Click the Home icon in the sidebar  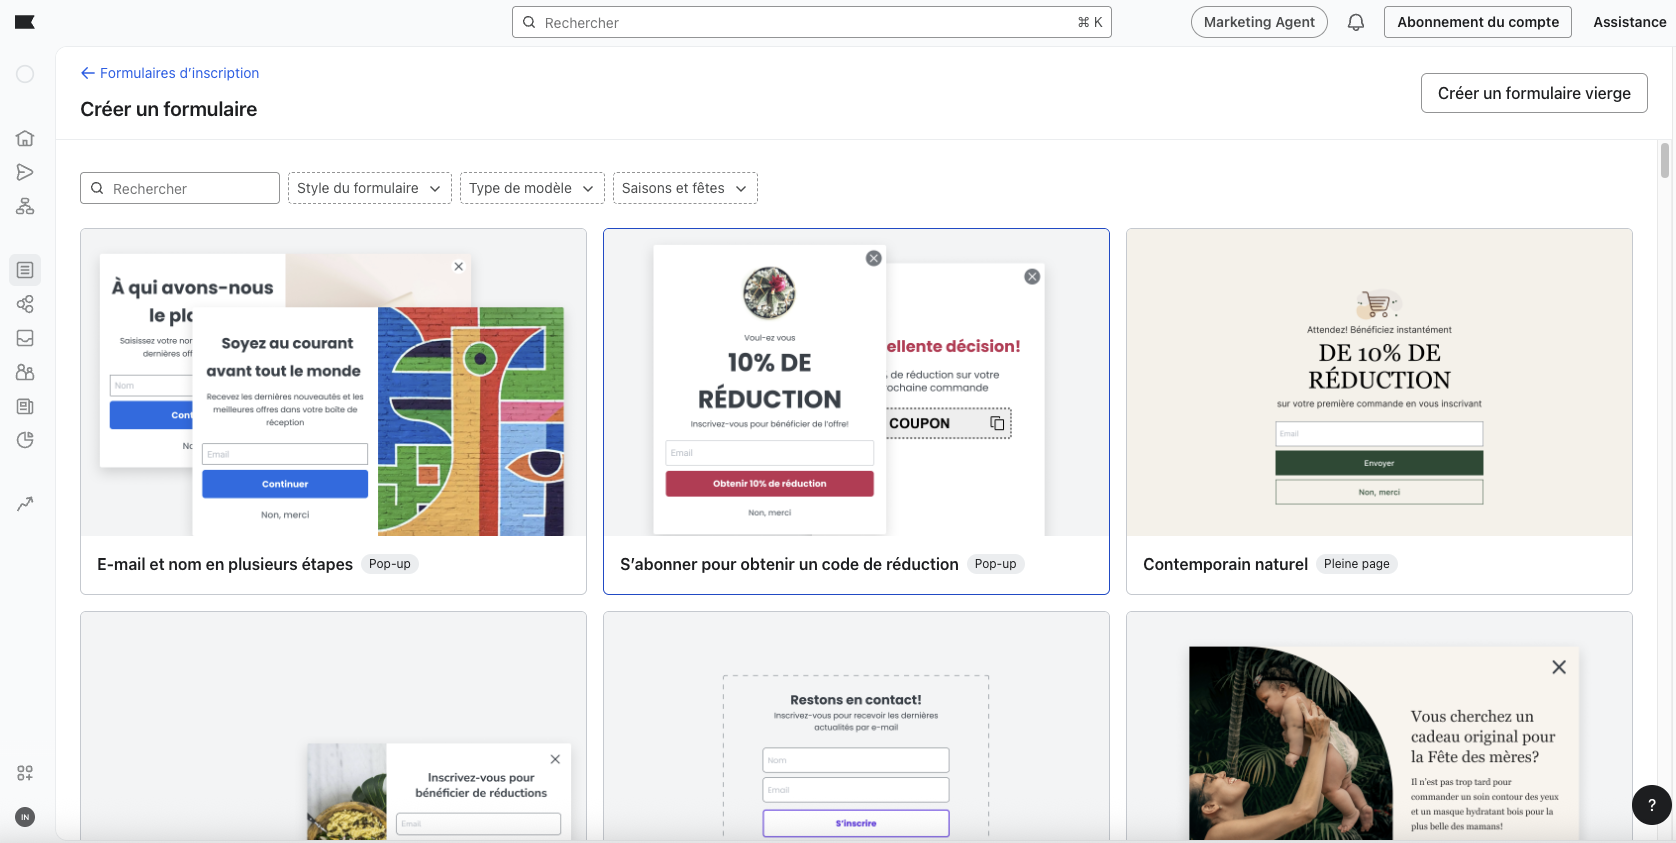click(25, 138)
